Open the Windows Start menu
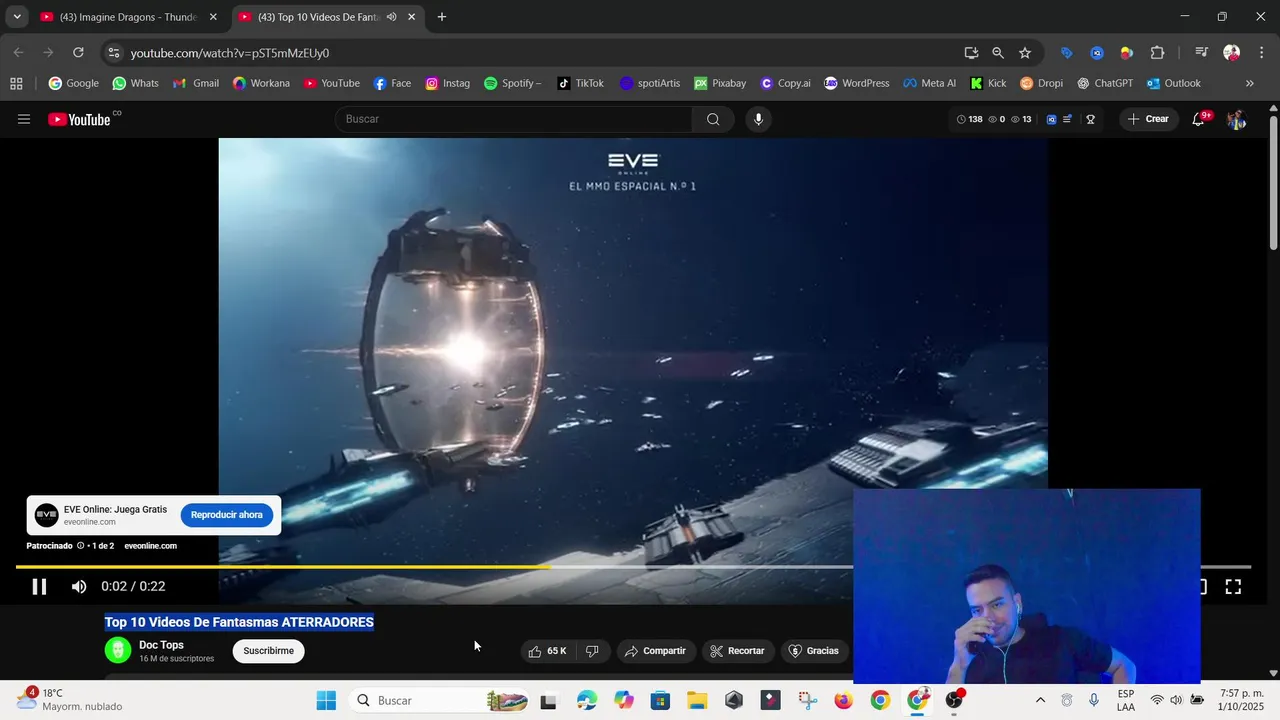Screen dimensions: 1280x720 pos(326,700)
